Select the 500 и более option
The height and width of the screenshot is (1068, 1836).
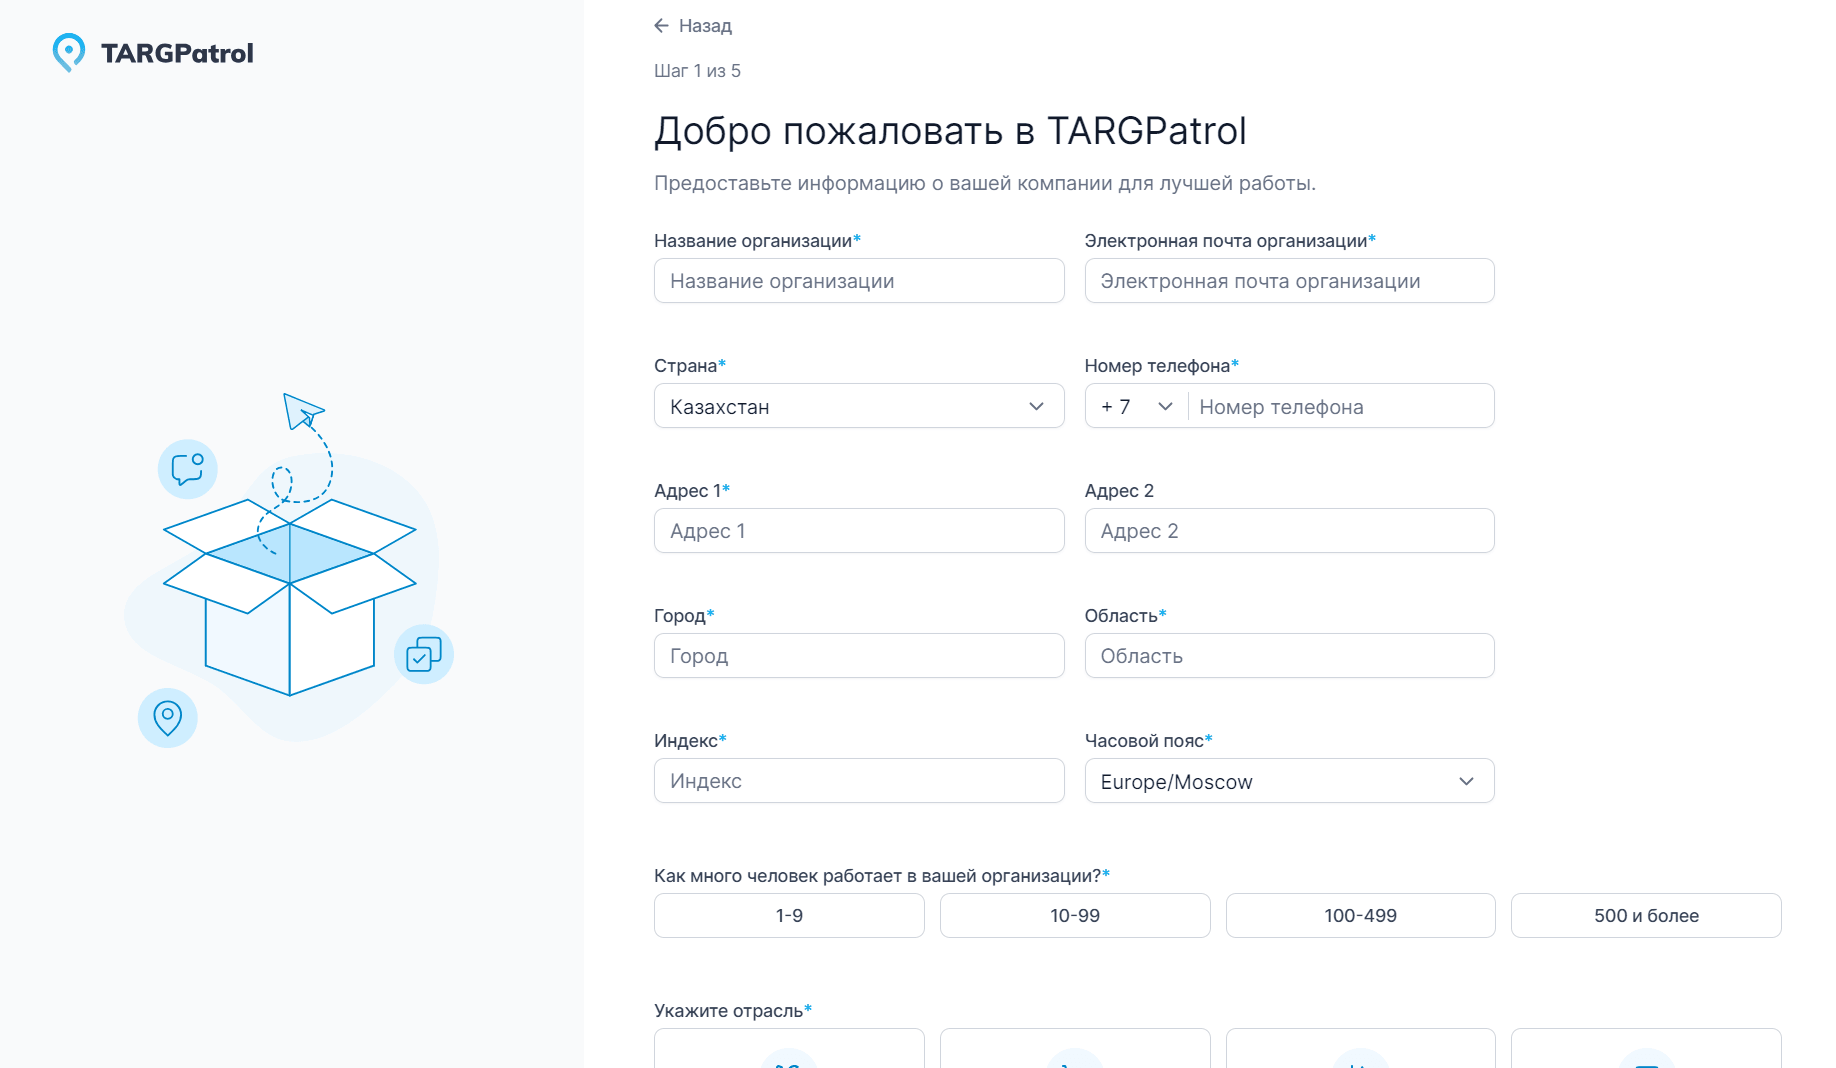(x=1646, y=915)
